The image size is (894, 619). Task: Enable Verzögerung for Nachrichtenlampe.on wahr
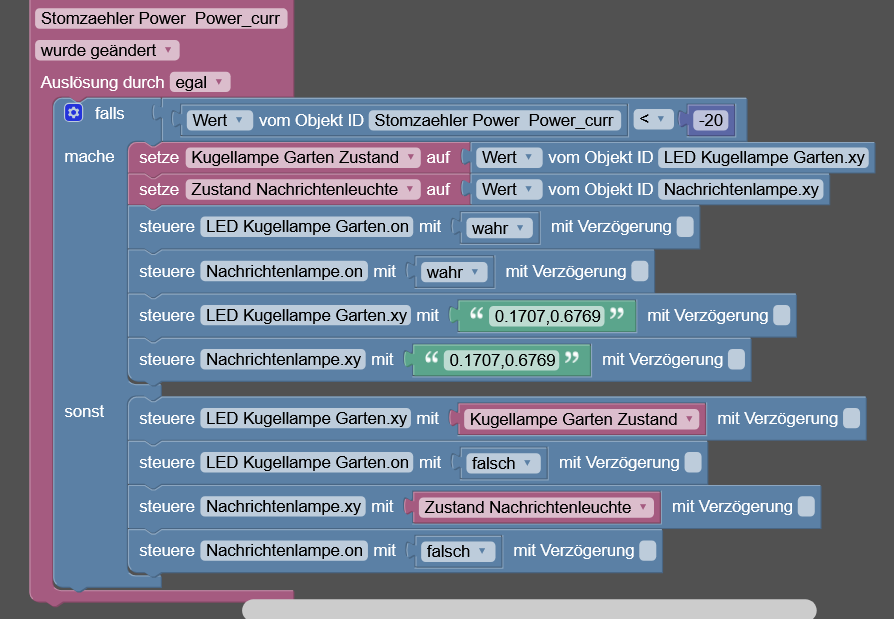coord(640,271)
